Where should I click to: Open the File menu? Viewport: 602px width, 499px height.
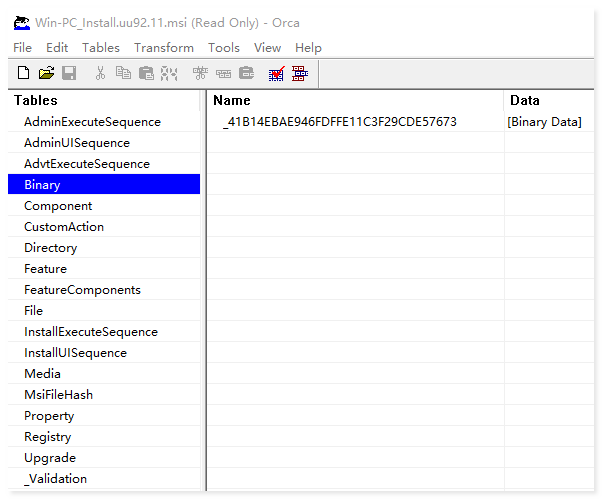point(23,47)
